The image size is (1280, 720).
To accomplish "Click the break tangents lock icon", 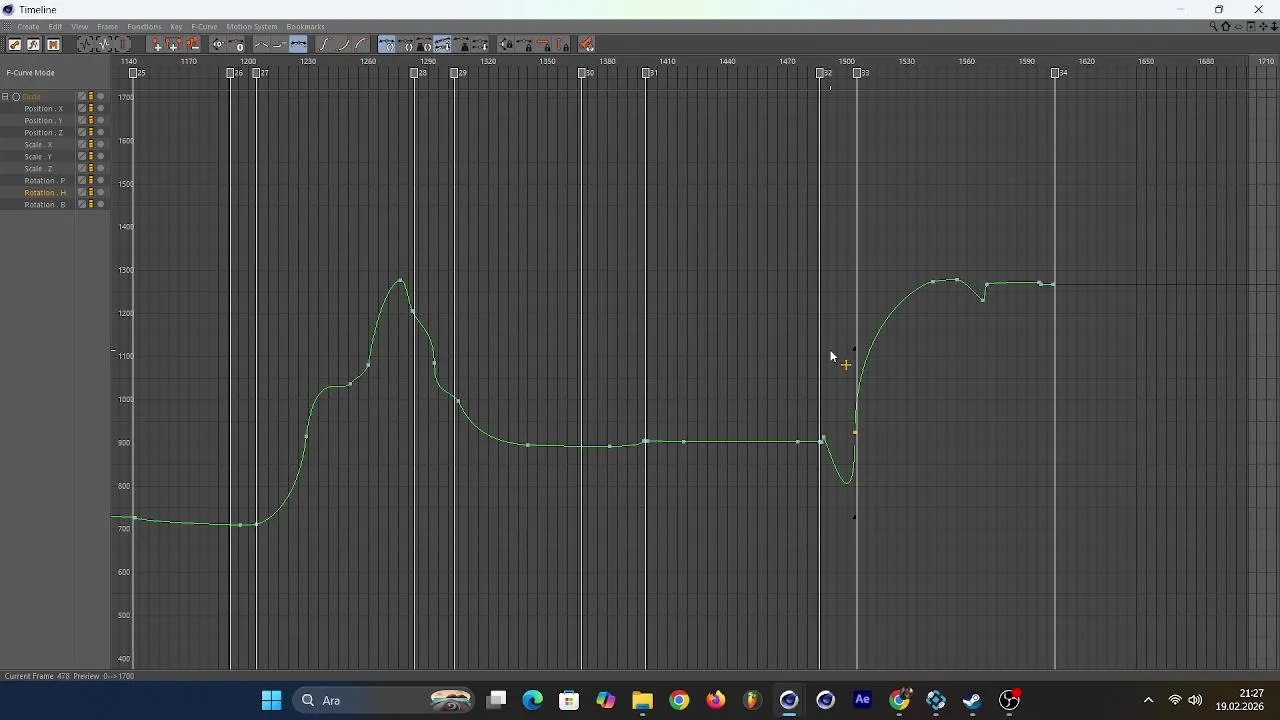I will [x=506, y=45].
